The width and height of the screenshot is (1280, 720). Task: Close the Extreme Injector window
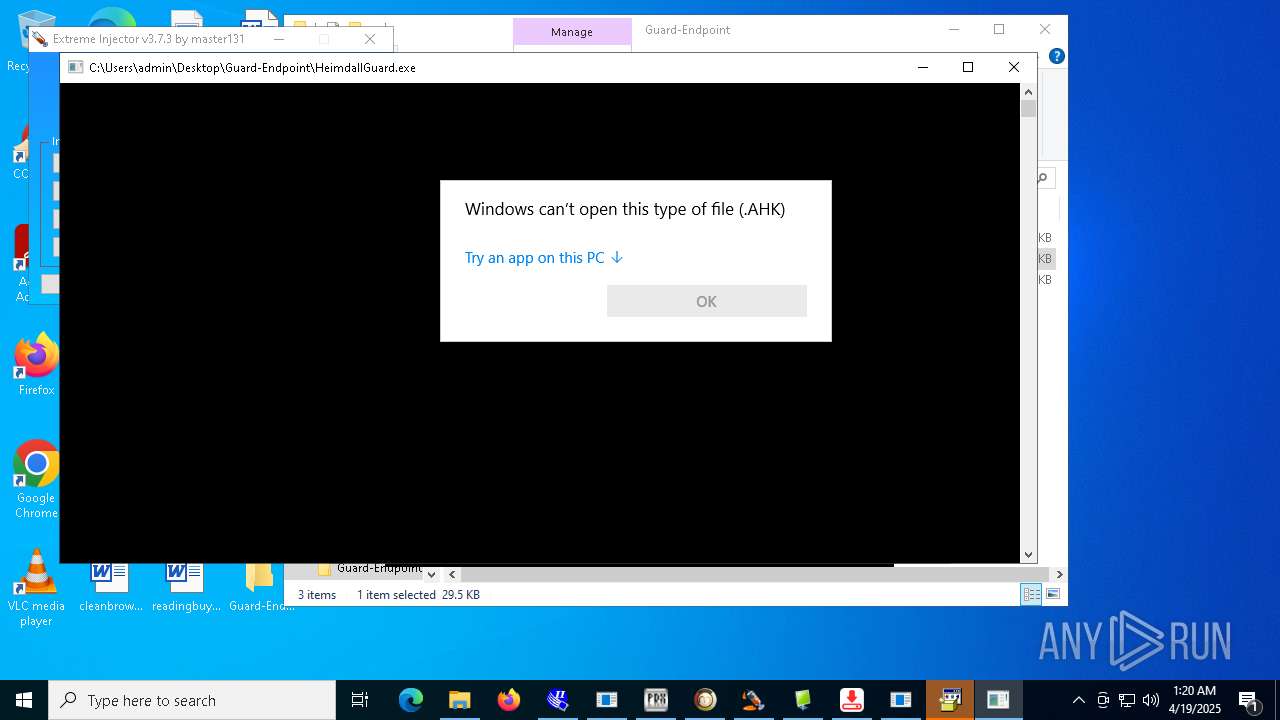tap(370, 39)
